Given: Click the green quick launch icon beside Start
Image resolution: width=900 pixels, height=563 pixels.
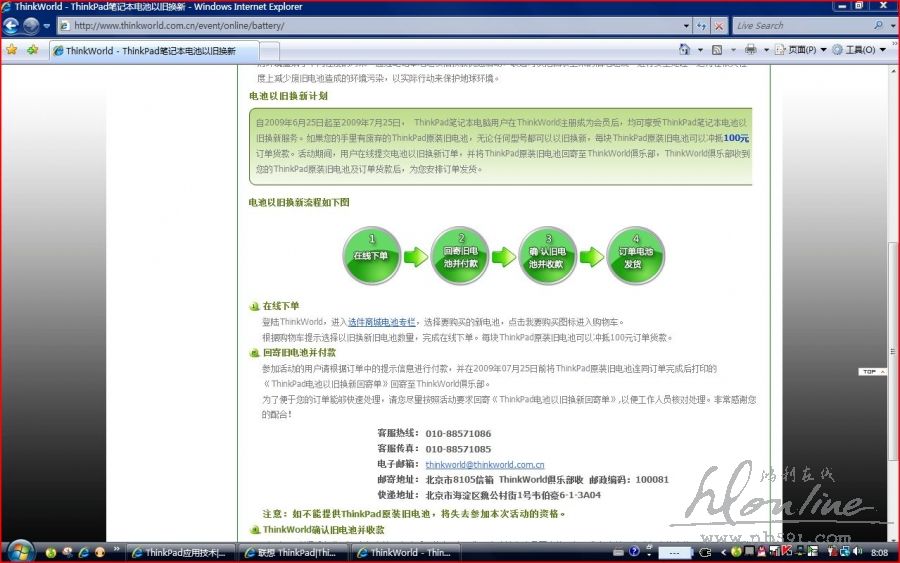Looking at the screenshot, I should click(51, 552).
